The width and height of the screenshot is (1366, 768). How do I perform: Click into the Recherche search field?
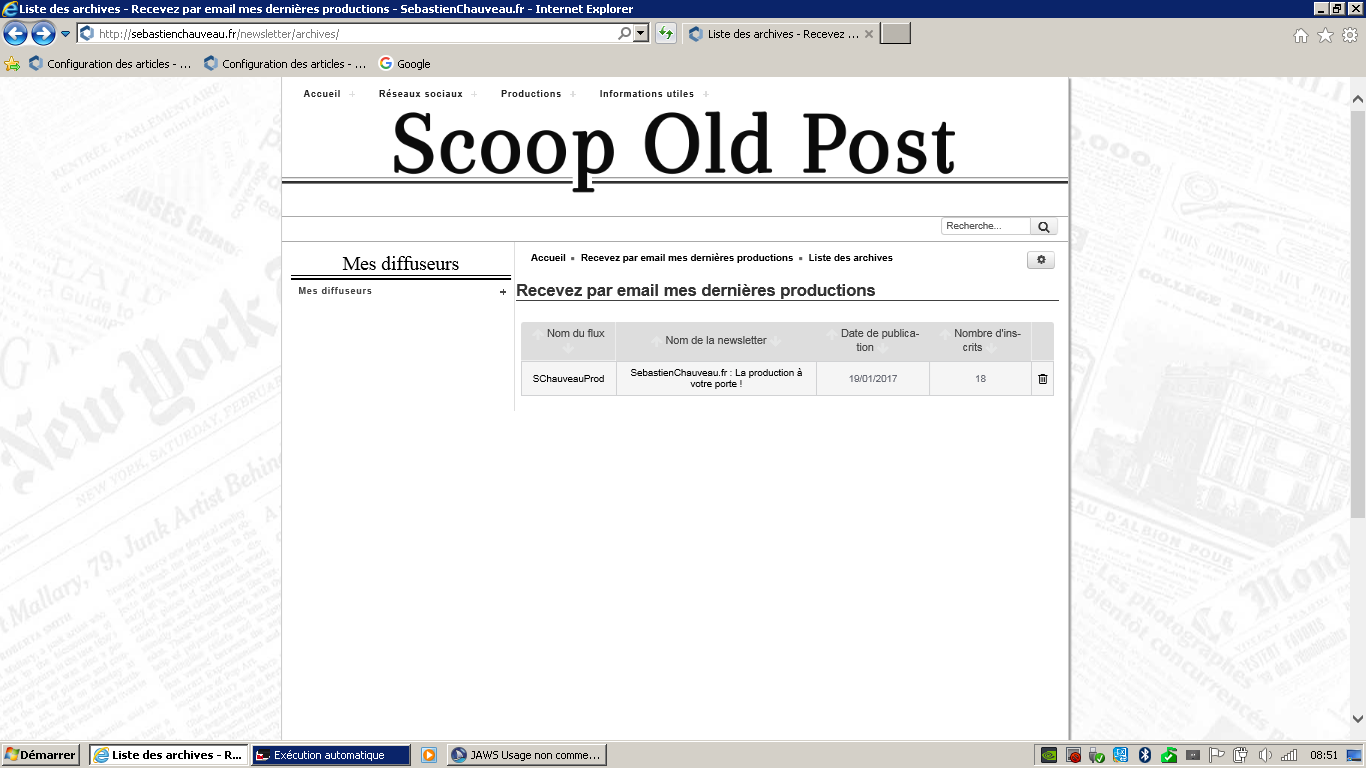tap(985, 226)
